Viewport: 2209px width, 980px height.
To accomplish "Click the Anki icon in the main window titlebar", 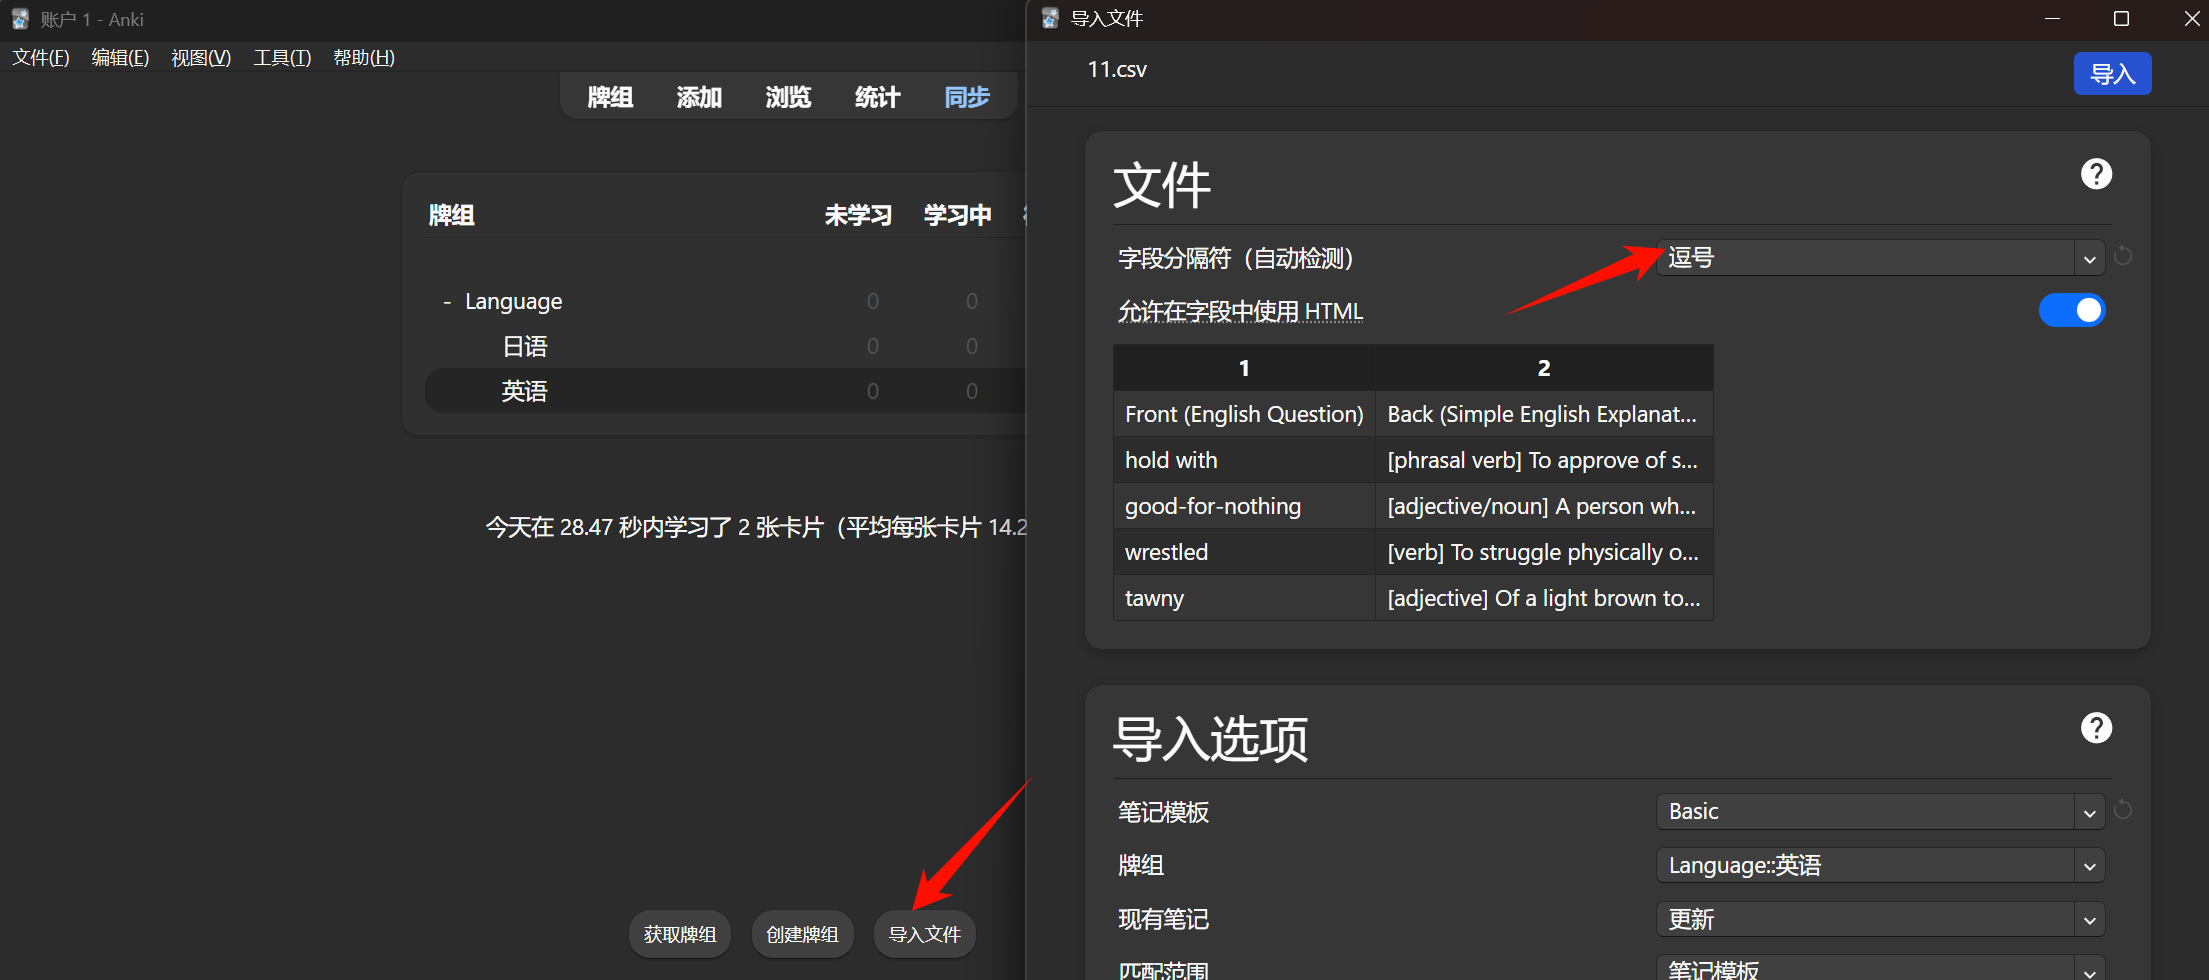I will click(x=21, y=18).
